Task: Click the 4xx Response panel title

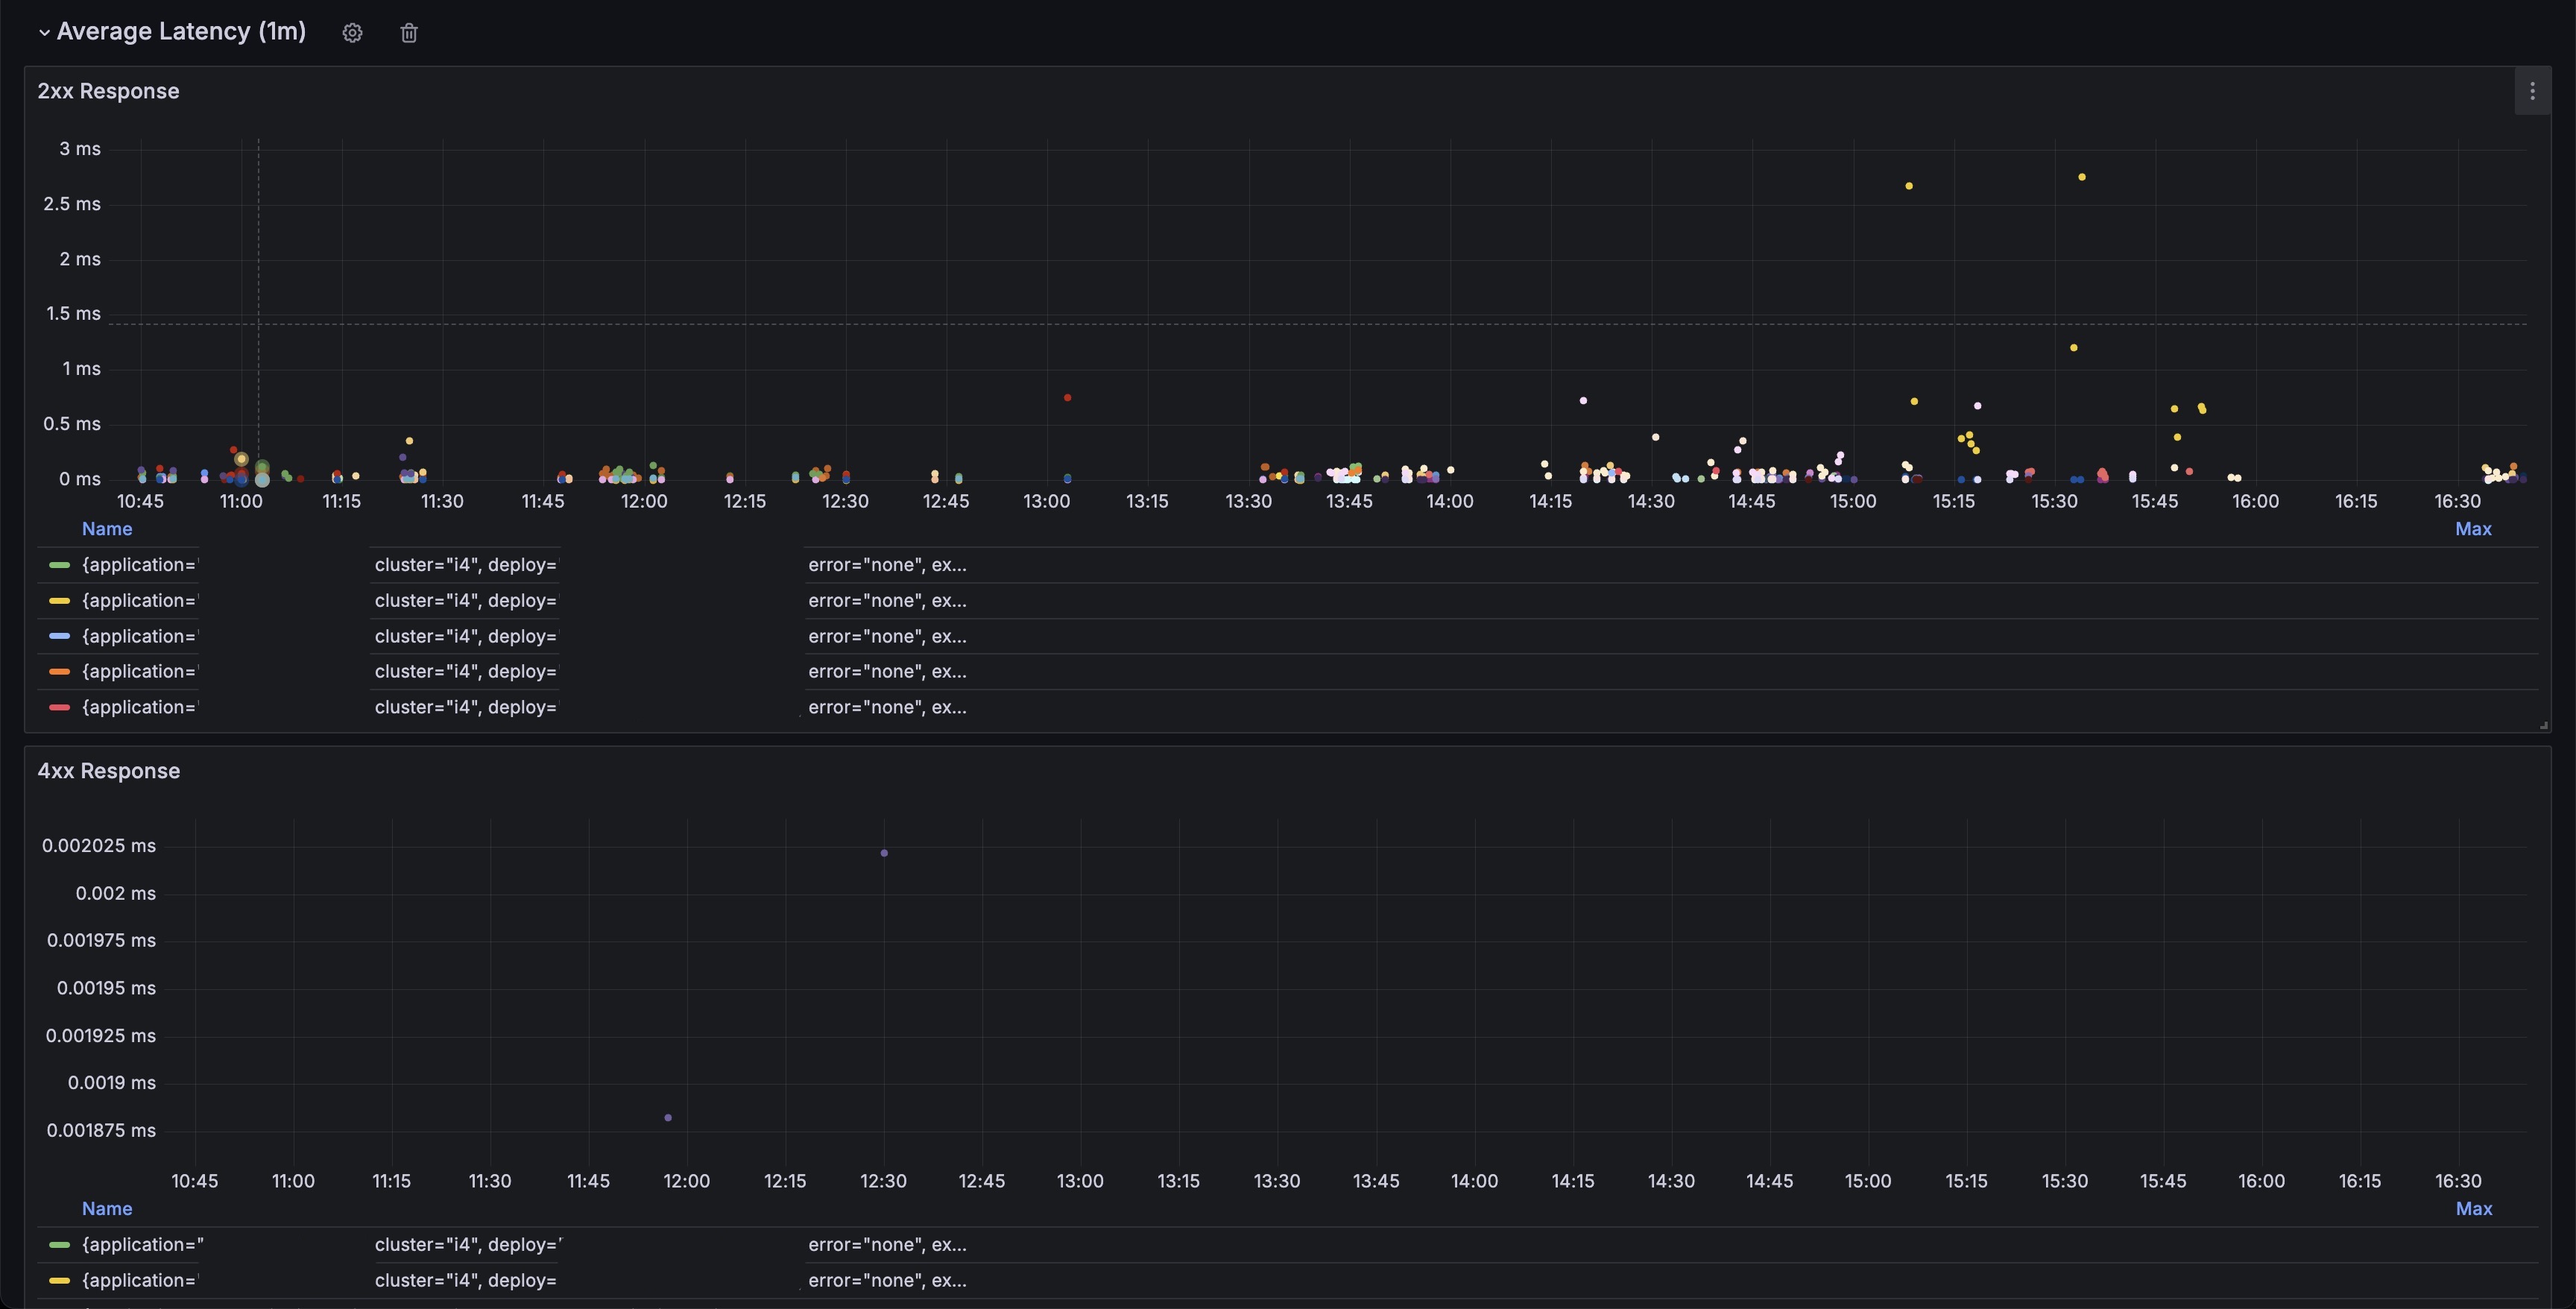Action: [109, 771]
